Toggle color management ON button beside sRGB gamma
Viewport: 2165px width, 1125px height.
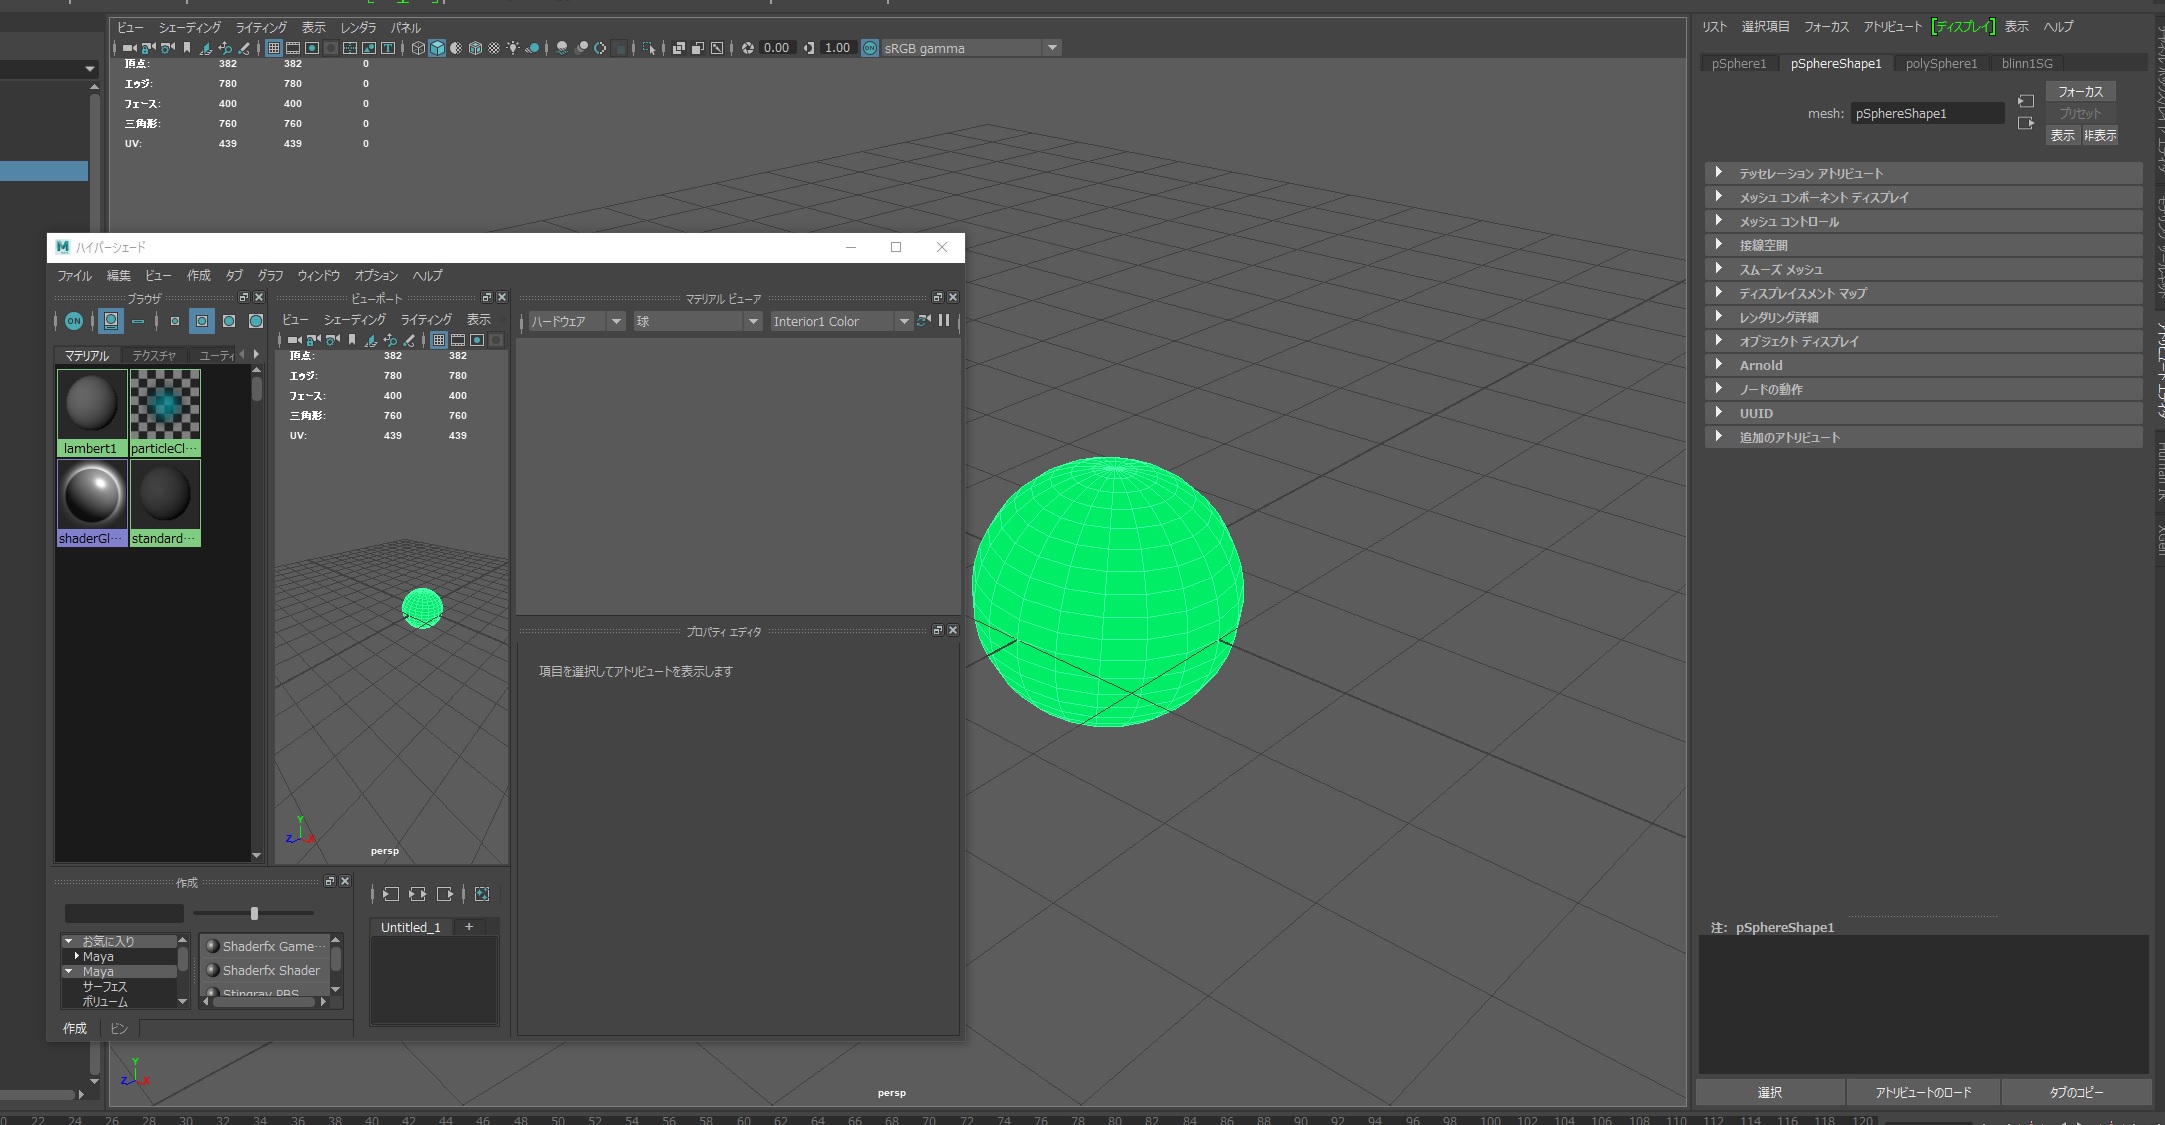(870, 48)
